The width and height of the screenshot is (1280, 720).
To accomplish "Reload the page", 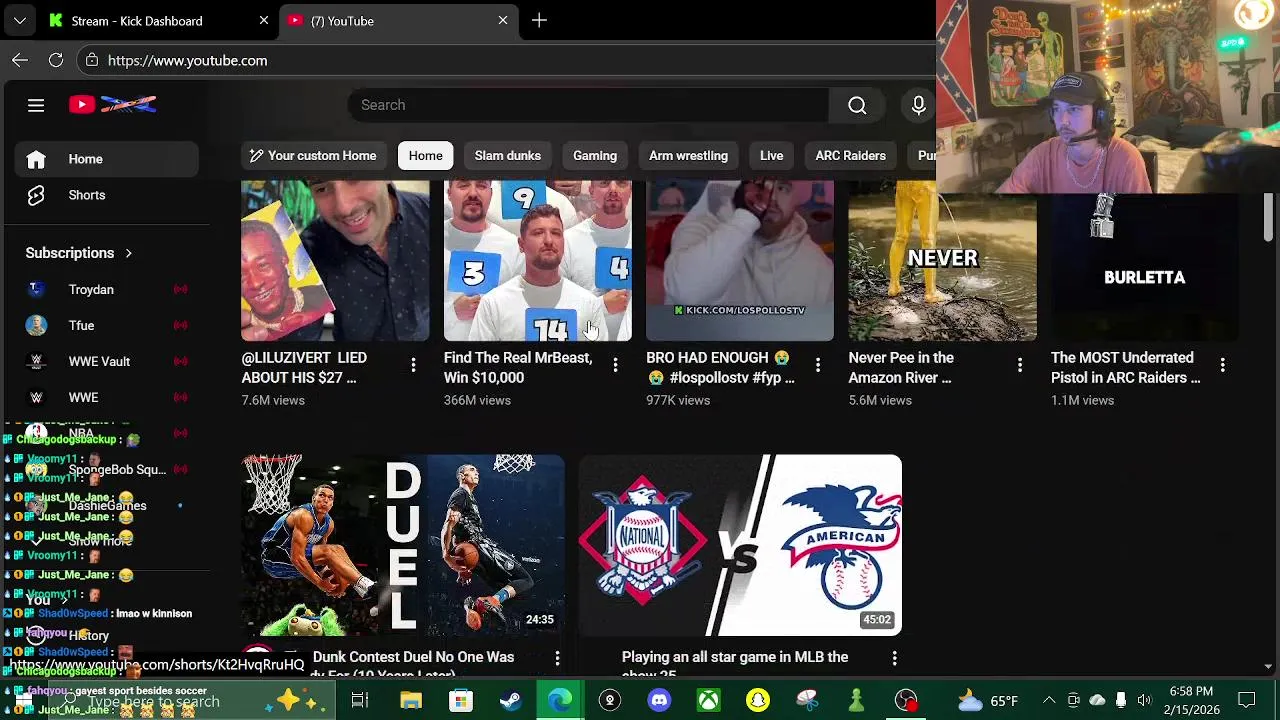I will click(x=56, y=60).
